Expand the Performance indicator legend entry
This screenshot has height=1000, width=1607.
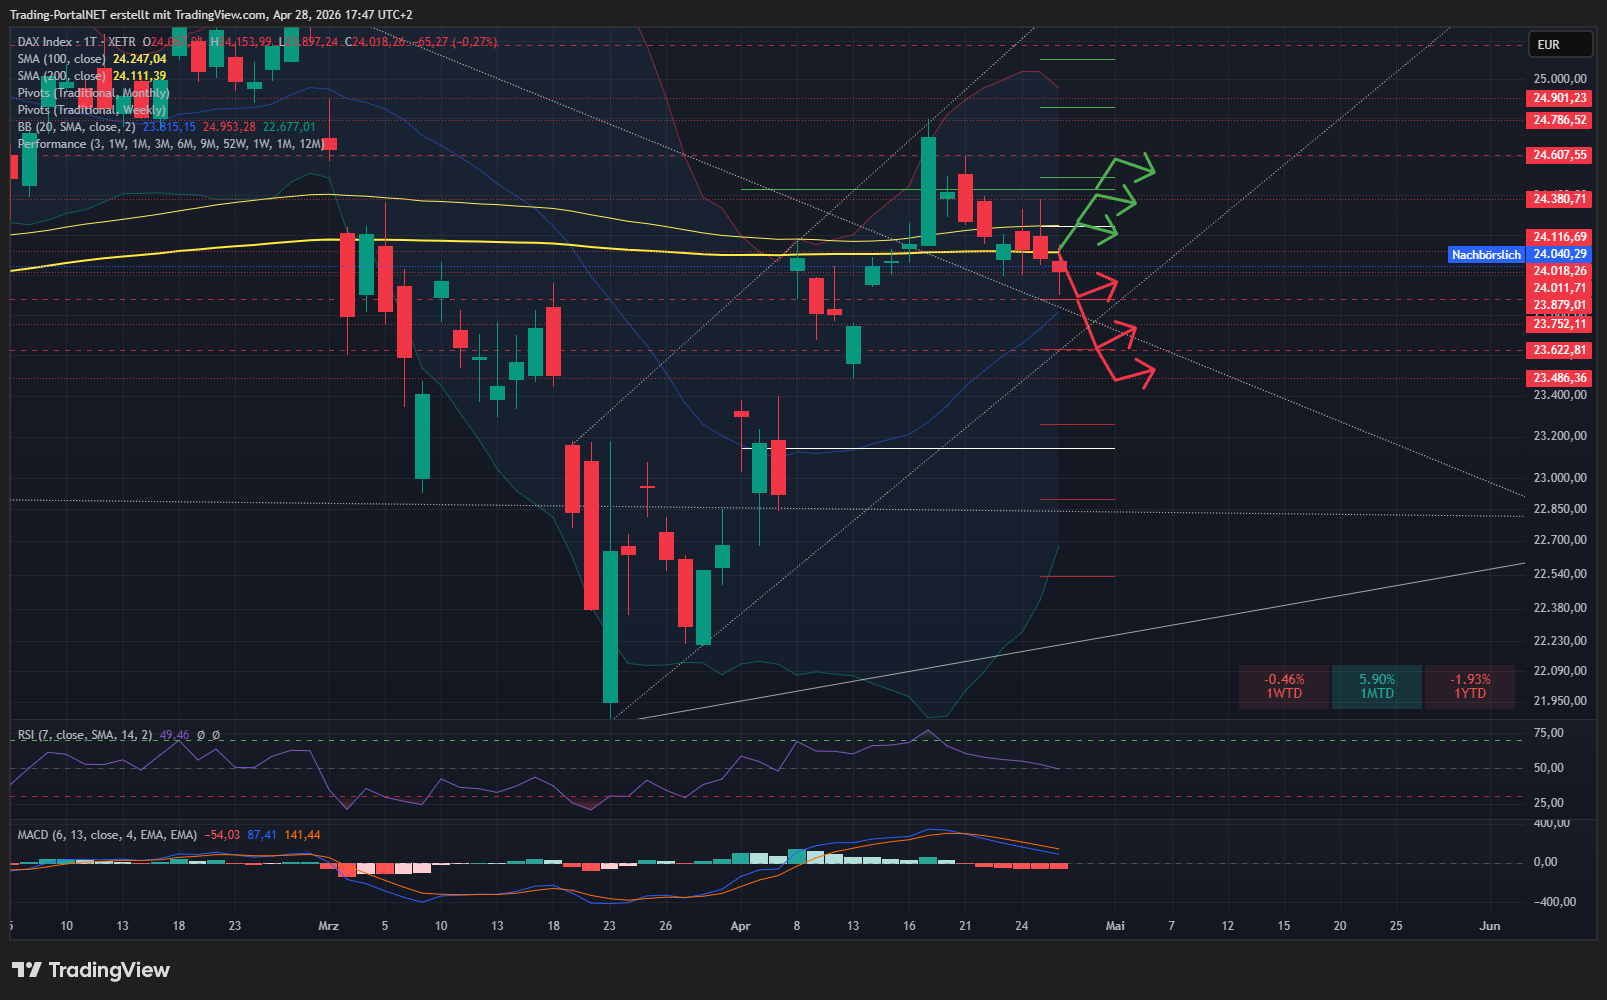tap(170, 144)
